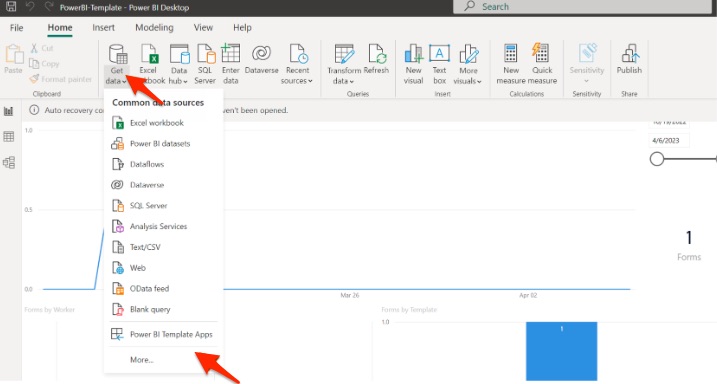This screenshot has width=717, height=384.
Task: Select the Web data source
Action: point(164,268)
